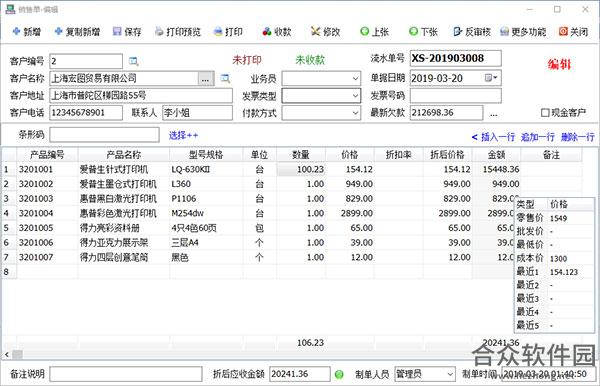Click the 客户编号 input field

pyautogui.click(x=86, y=61)
